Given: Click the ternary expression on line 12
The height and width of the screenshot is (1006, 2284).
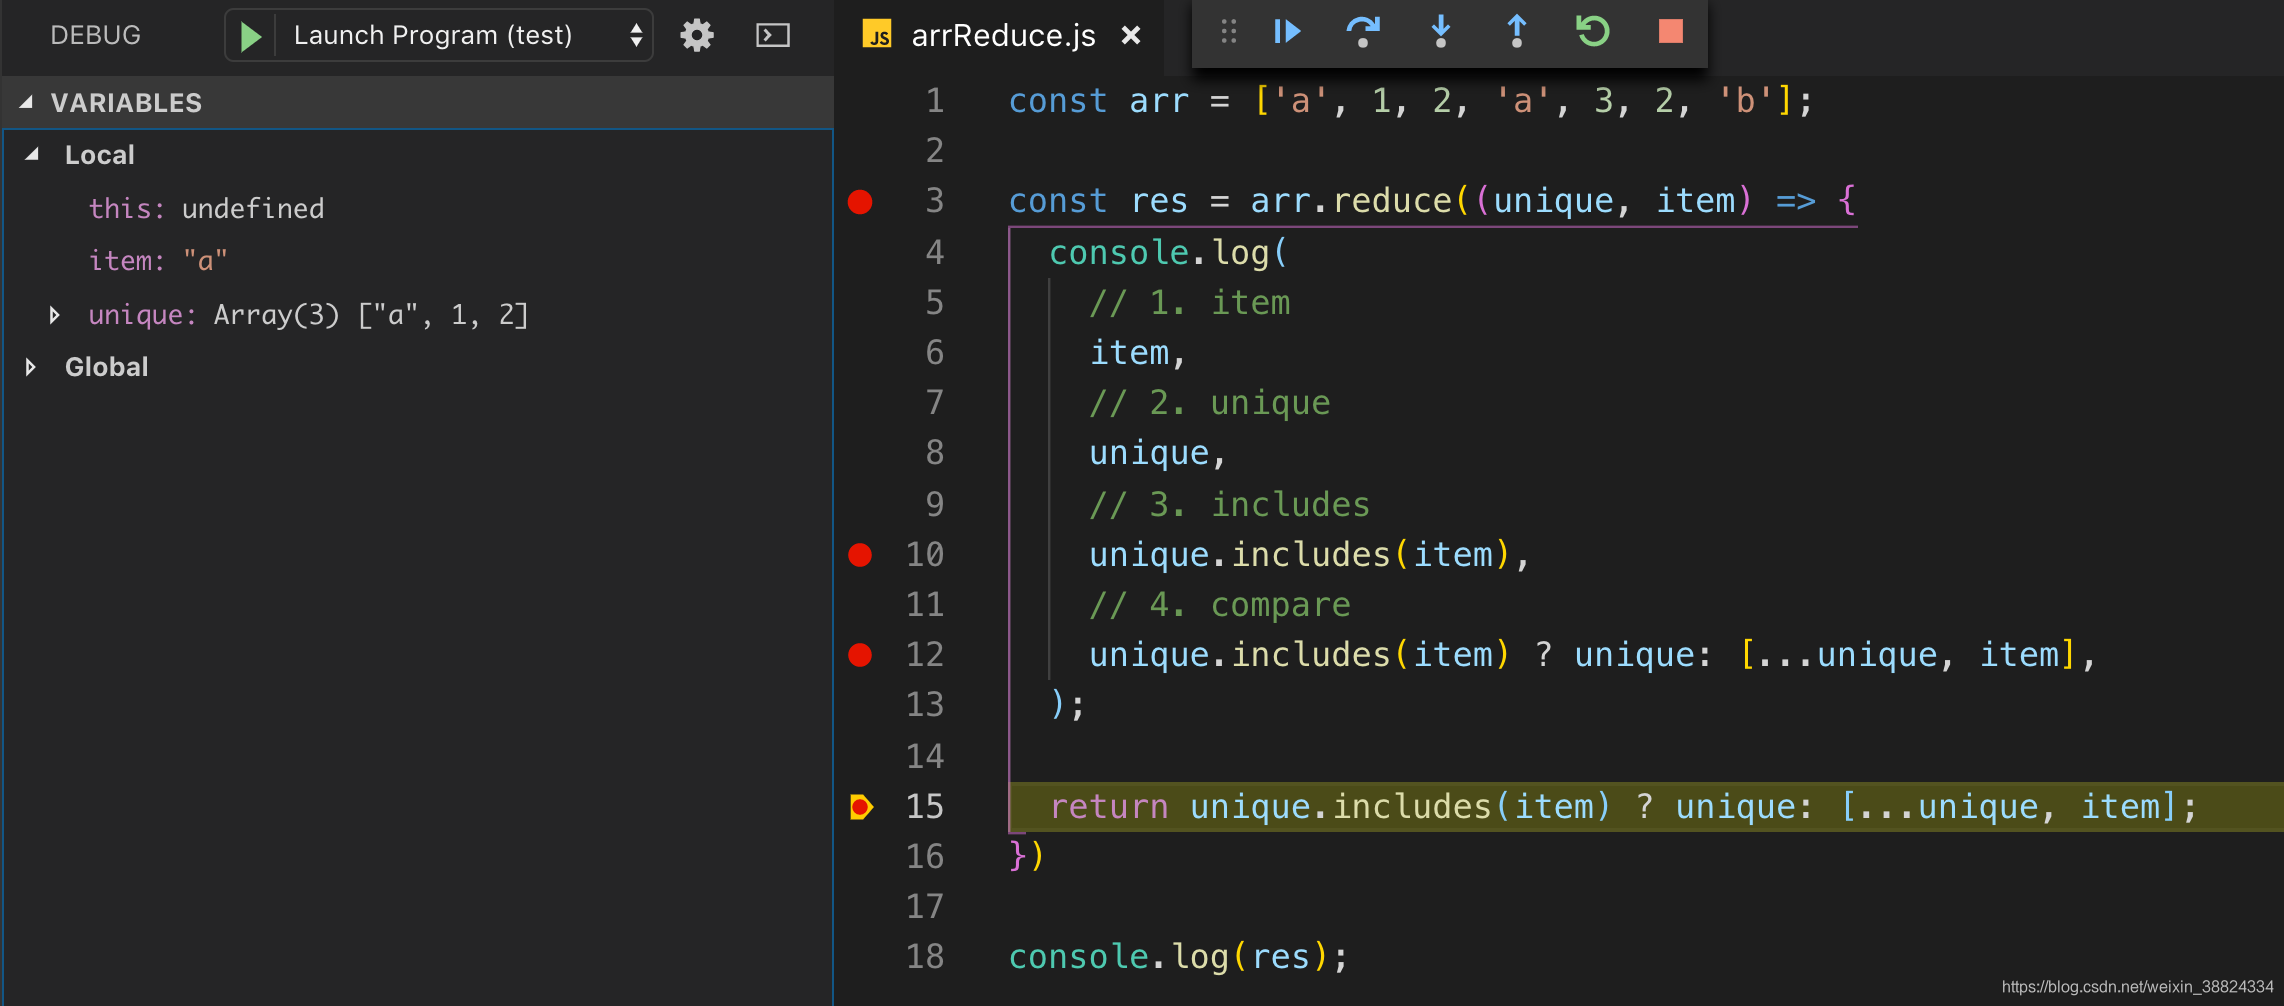Looking at the screenshot, I should coord(1592,655).
